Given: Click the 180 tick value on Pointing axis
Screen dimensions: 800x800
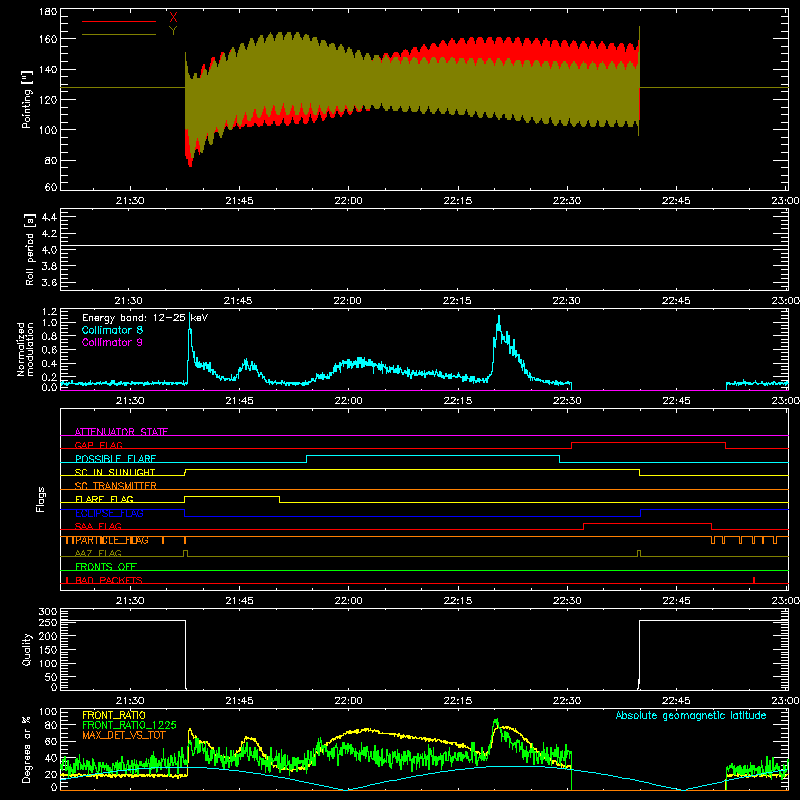Looking at the screenshot, I should pos(48,12).
